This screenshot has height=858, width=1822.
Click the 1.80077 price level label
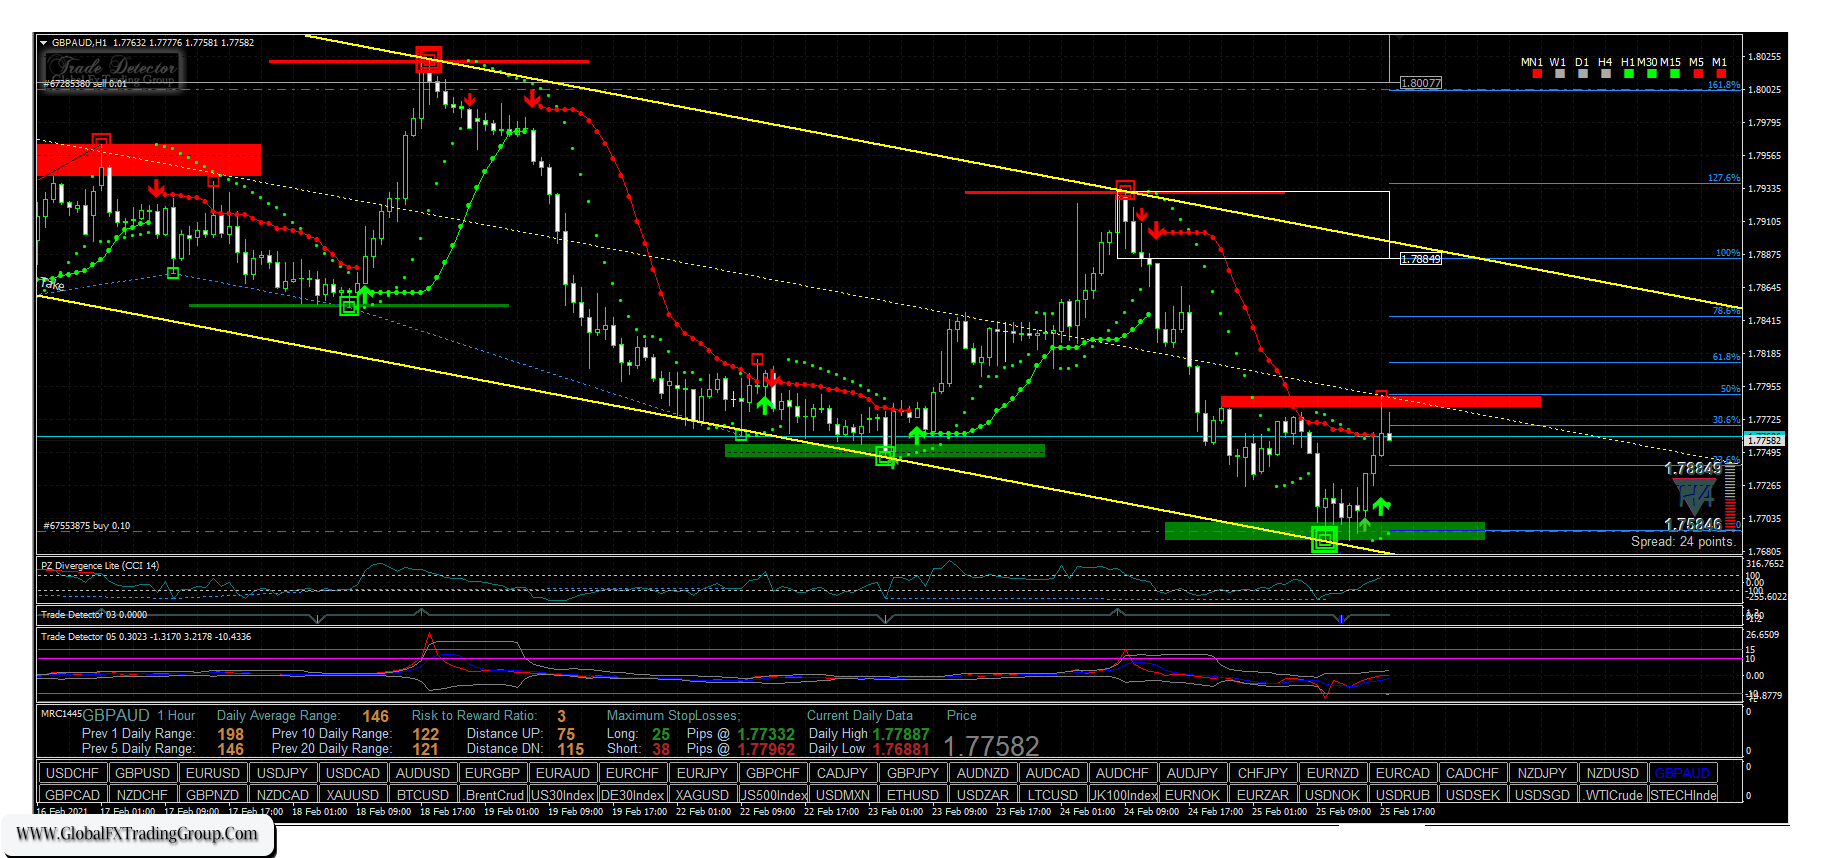(x=1421, y=83)
